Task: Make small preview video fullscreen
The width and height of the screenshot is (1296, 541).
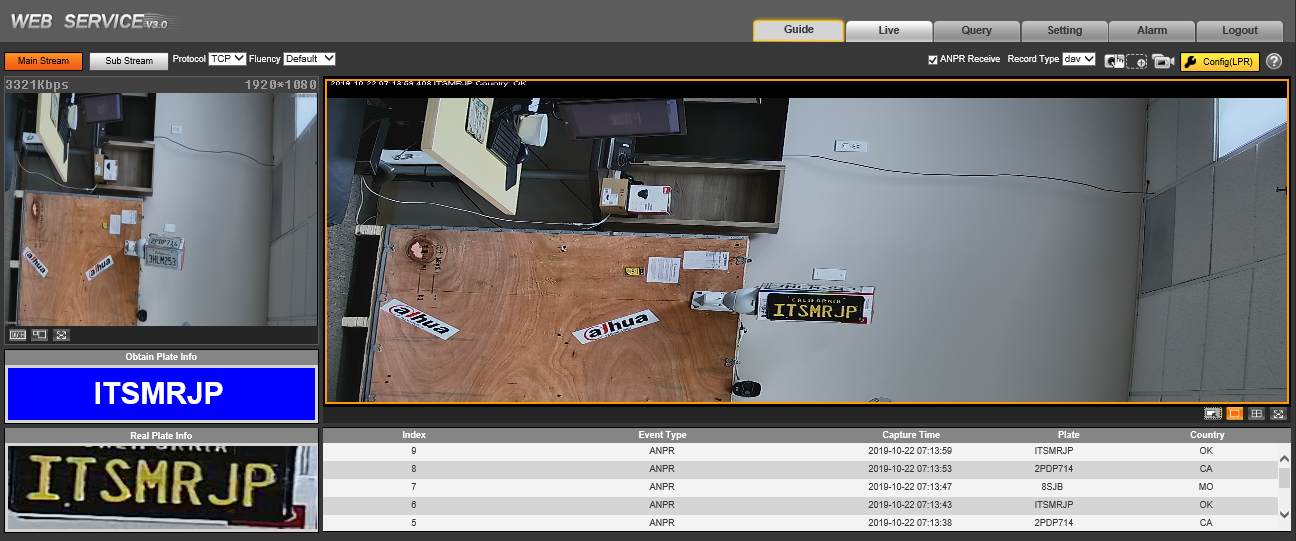Action: coord(62,335)
